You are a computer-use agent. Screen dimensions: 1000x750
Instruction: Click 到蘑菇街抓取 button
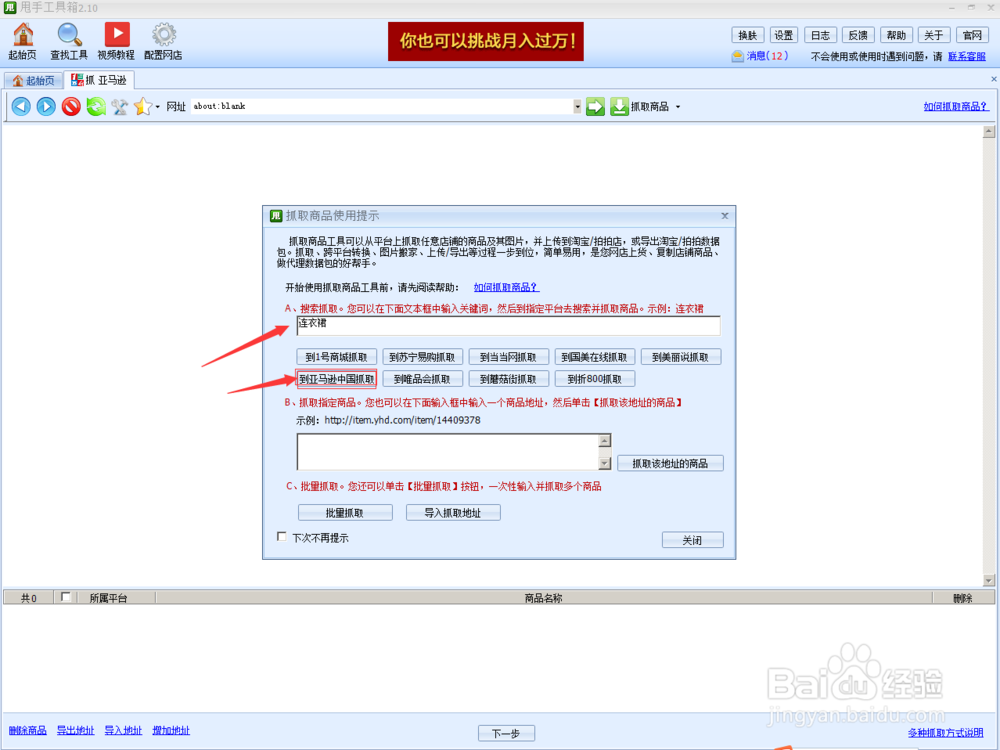point(508,379)
